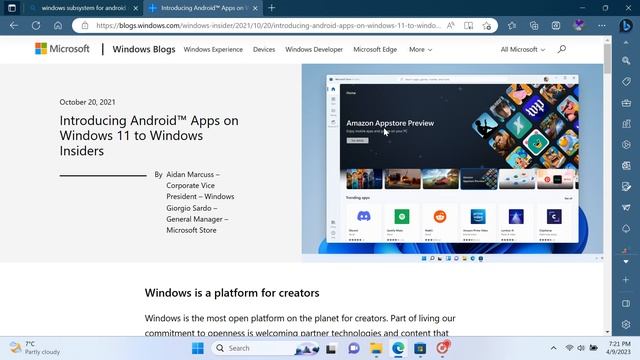
Task: View site information lock icon
Action: [x=85, y=25]
